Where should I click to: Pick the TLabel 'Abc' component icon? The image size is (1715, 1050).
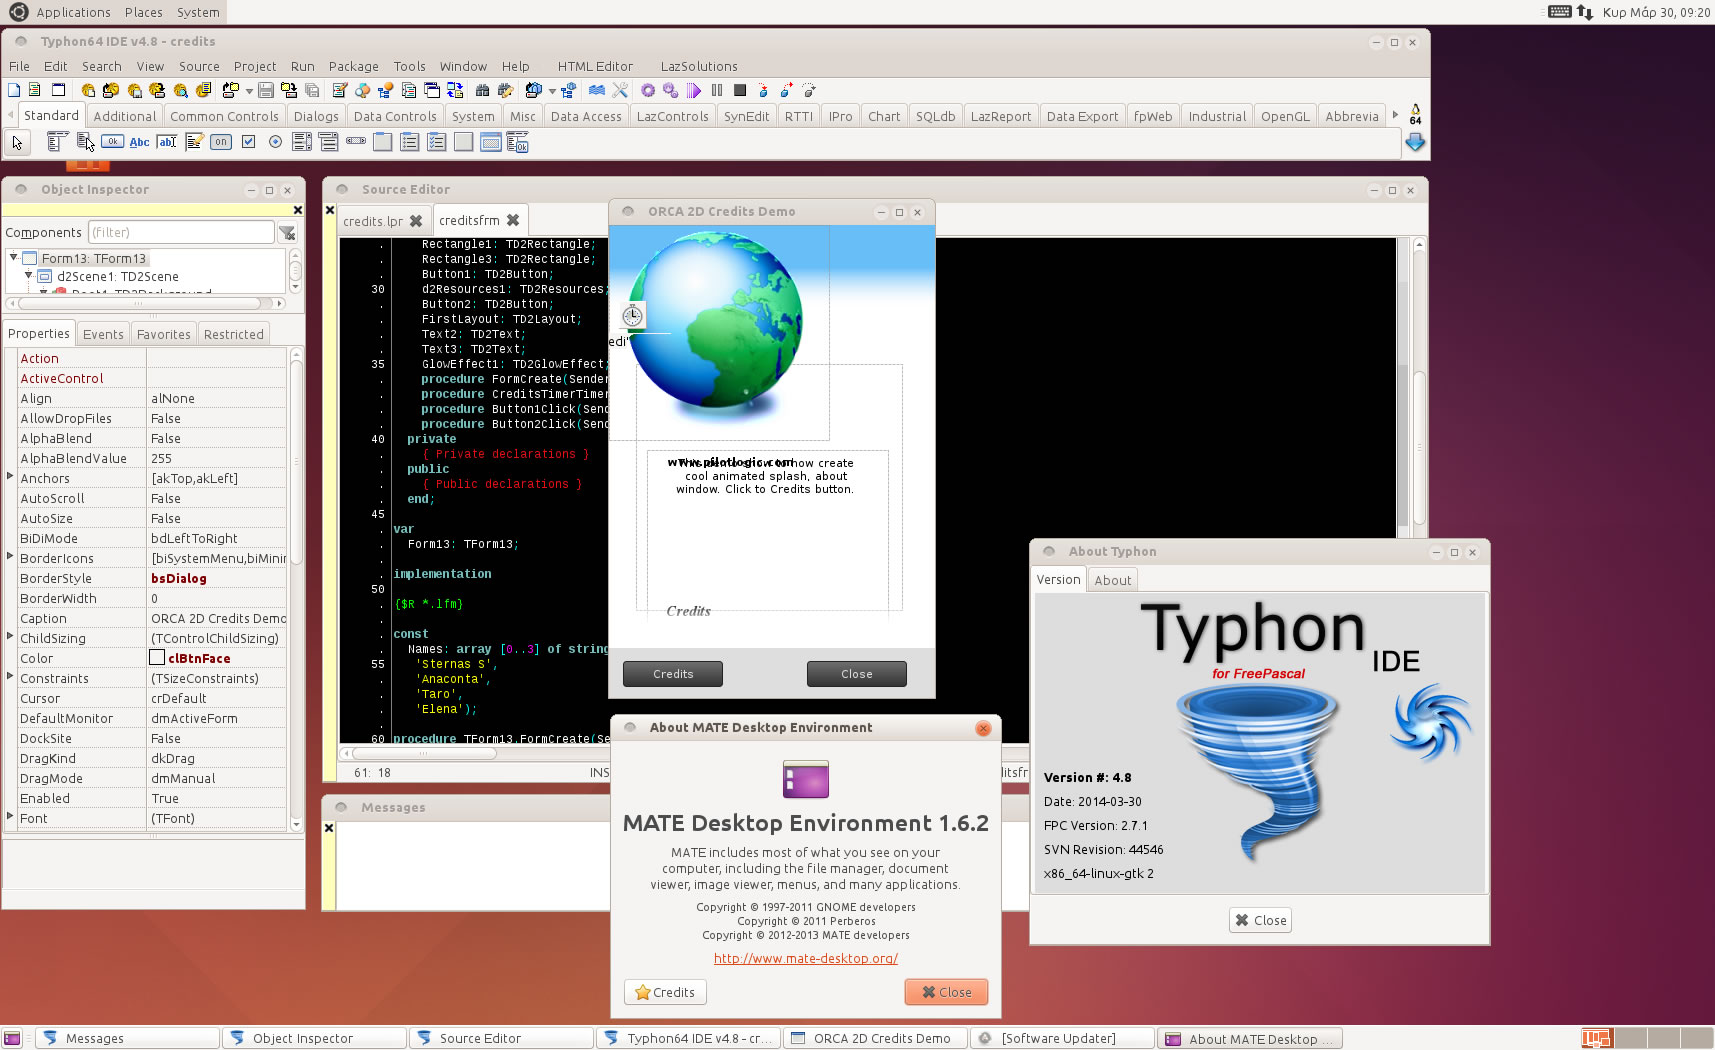click(x=140, y=142)
